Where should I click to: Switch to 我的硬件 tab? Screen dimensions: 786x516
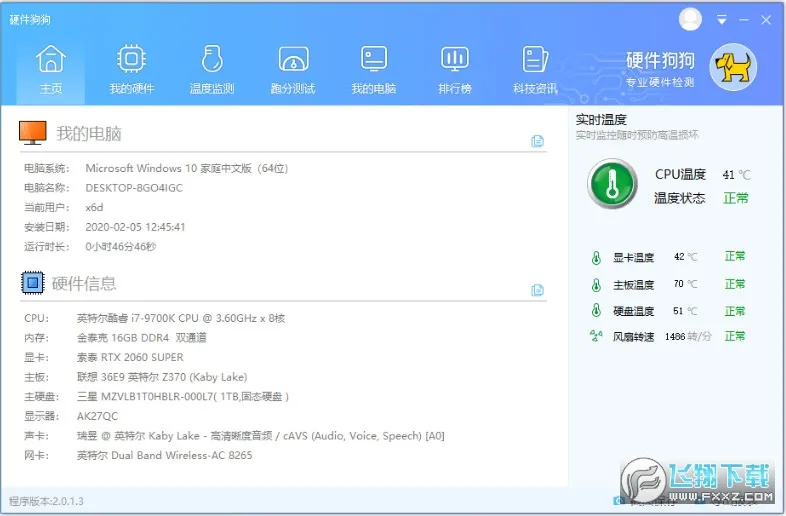point(131,70)
